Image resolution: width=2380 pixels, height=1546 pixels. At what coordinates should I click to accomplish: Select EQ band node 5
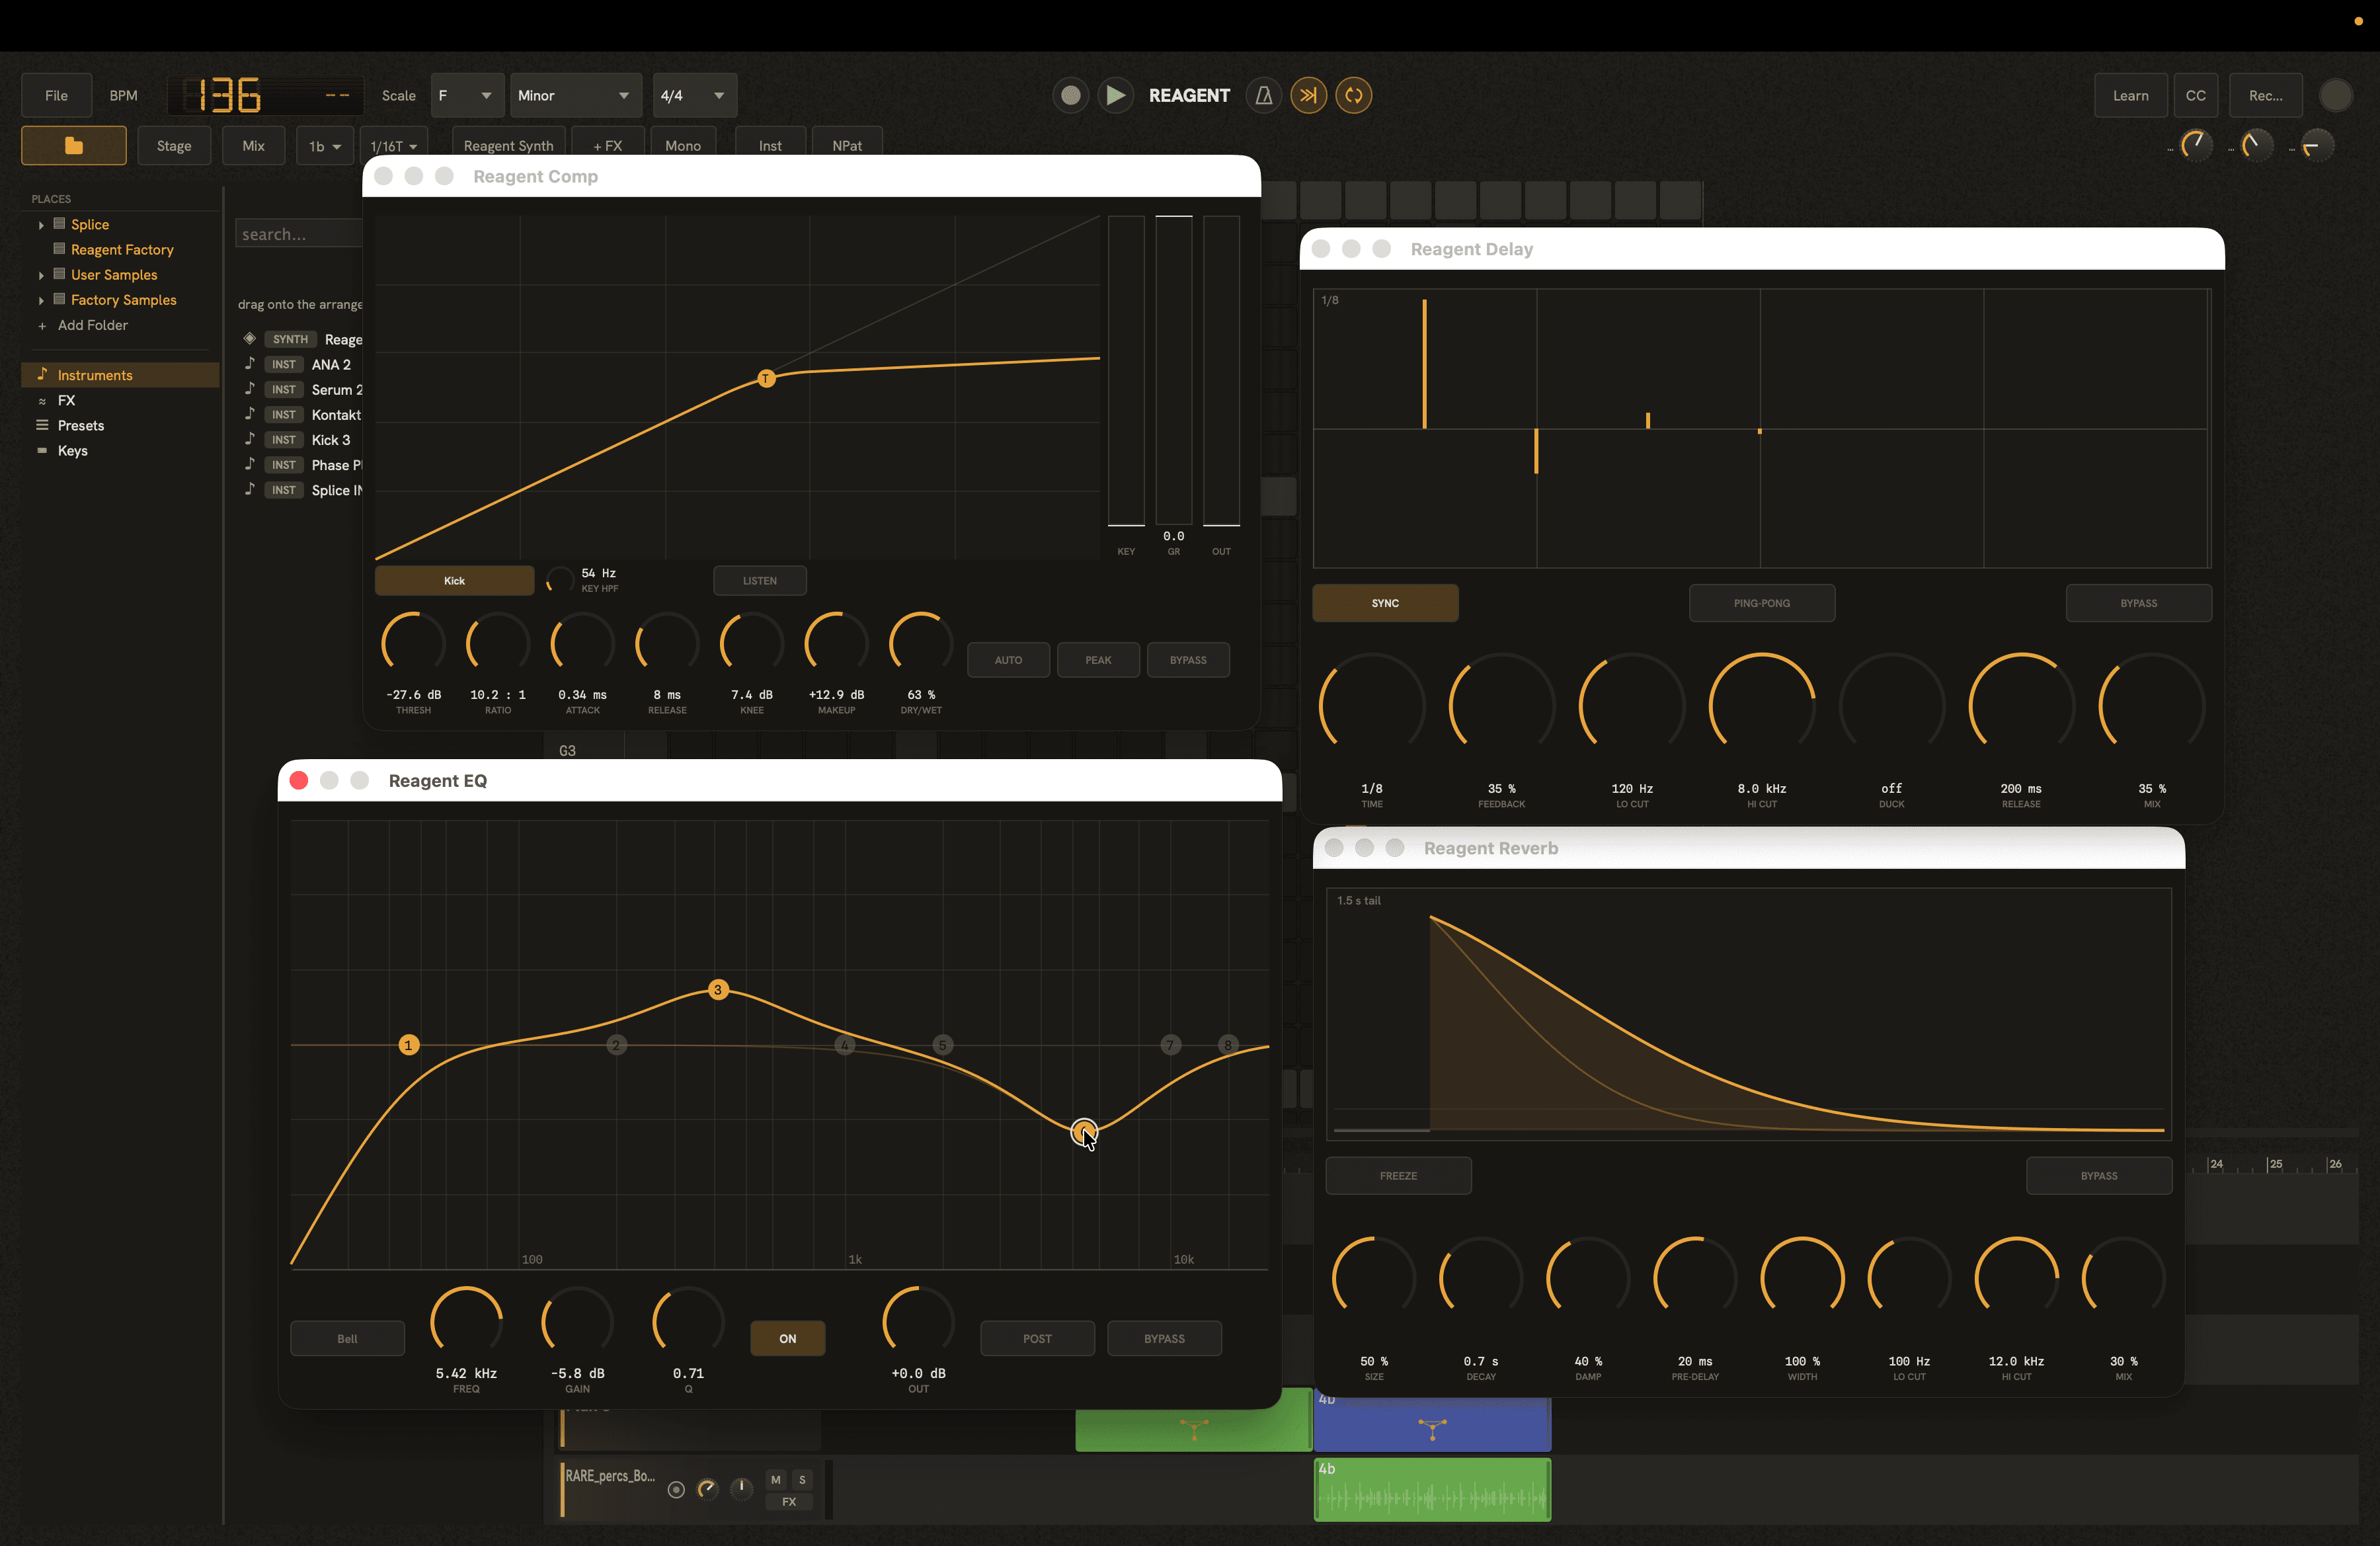tap(942, 1045)
